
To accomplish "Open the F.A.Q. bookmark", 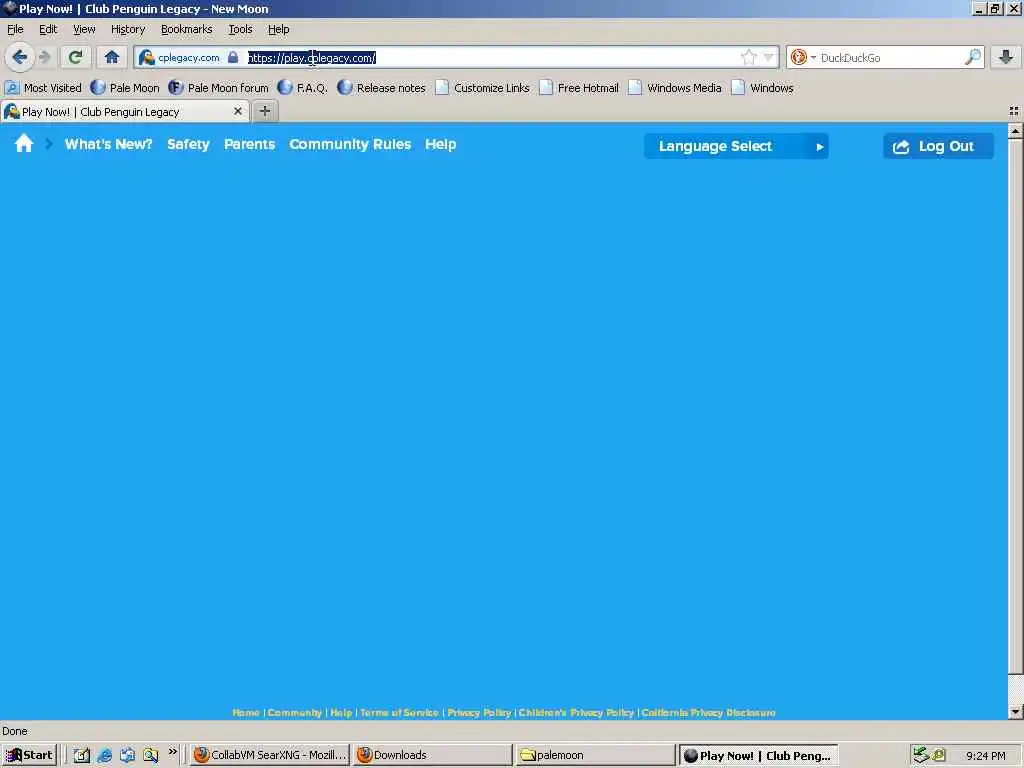I will coord(302,88).
